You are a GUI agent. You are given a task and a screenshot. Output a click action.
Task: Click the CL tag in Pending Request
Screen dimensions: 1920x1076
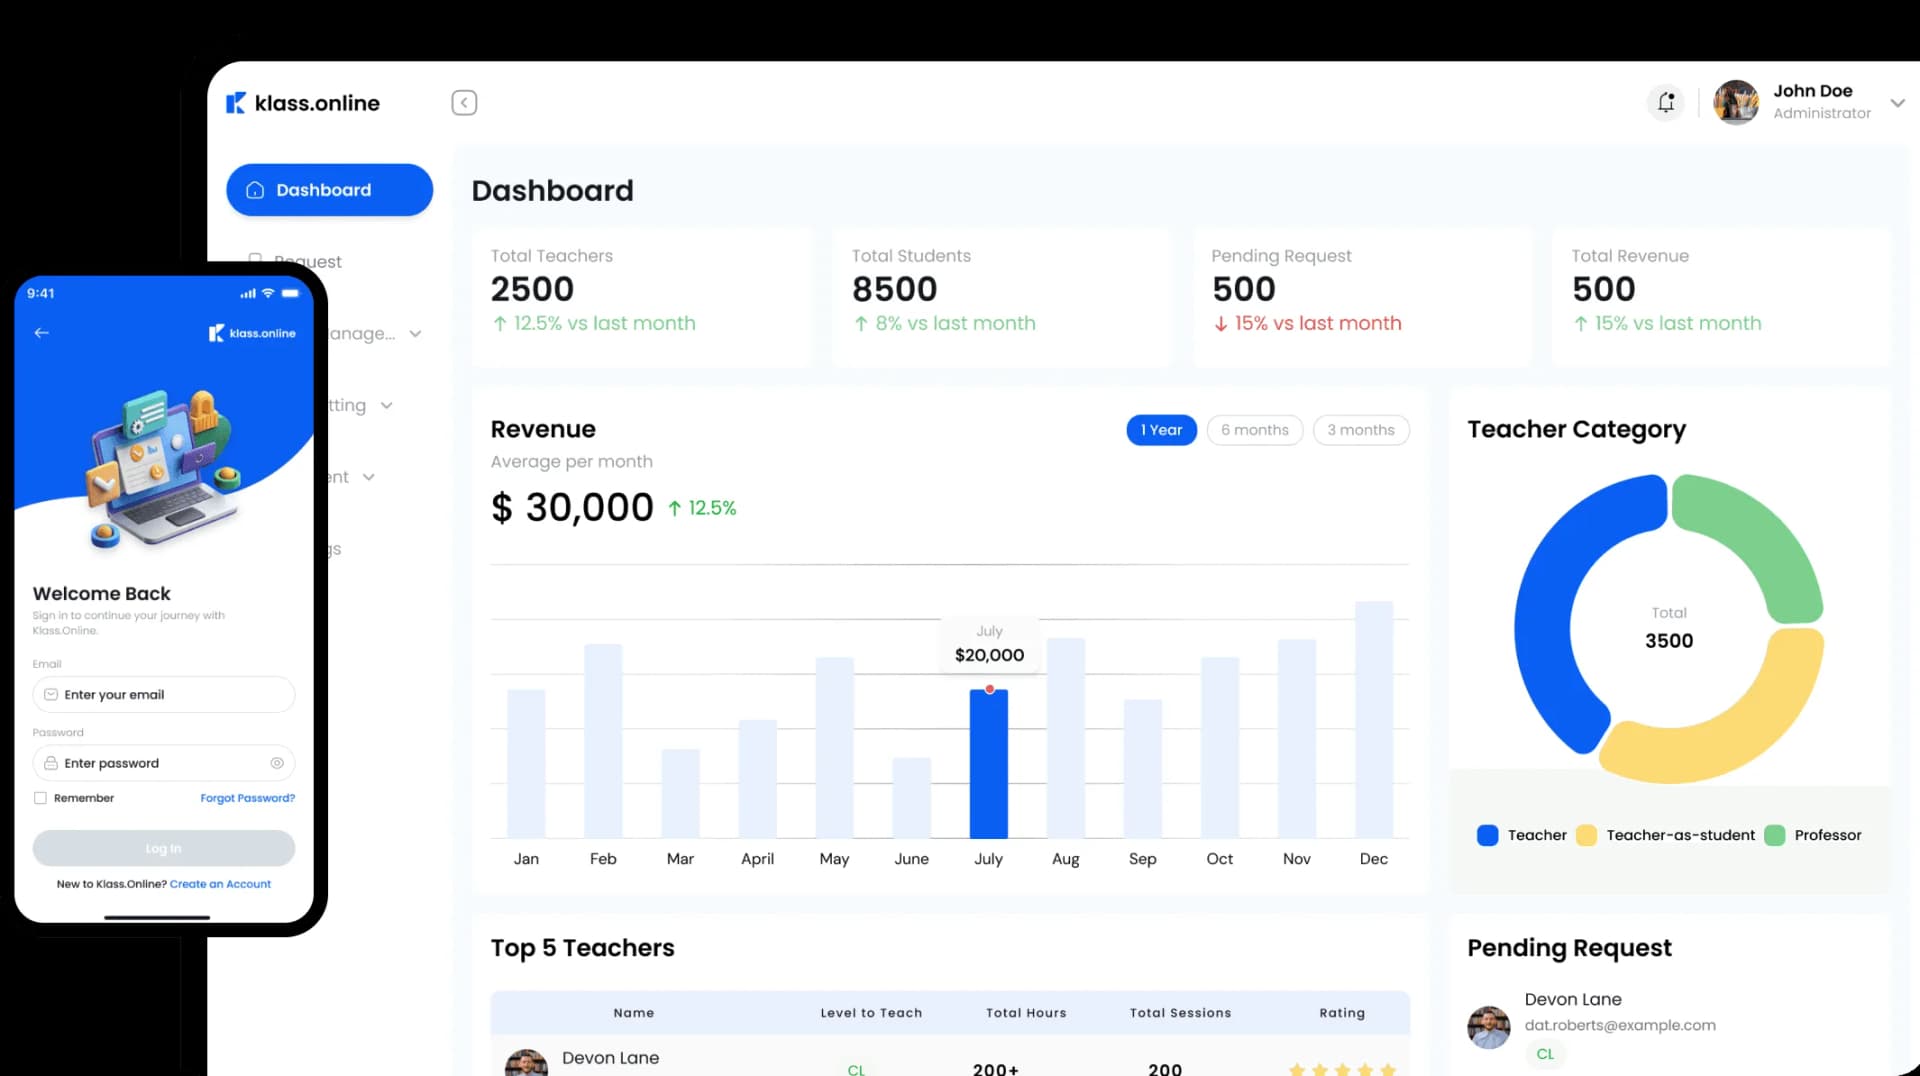[1545, 1054]
